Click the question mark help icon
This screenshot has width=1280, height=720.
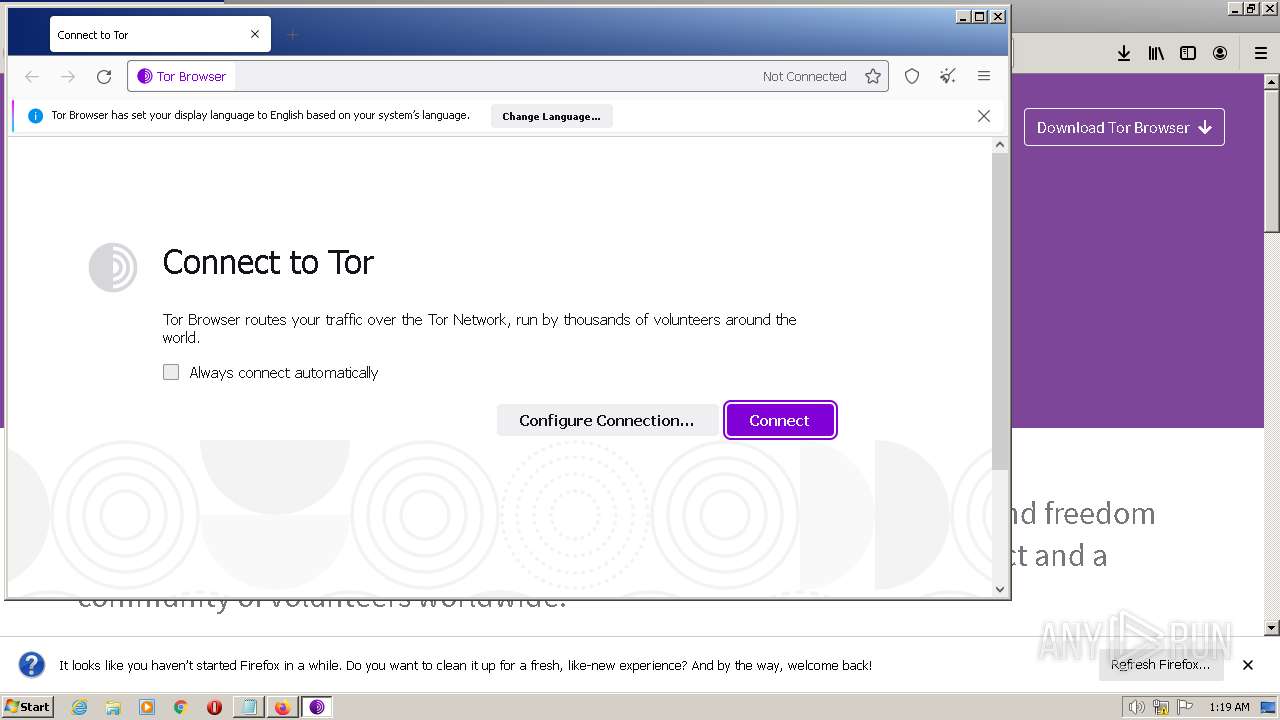tap(32, 665)
